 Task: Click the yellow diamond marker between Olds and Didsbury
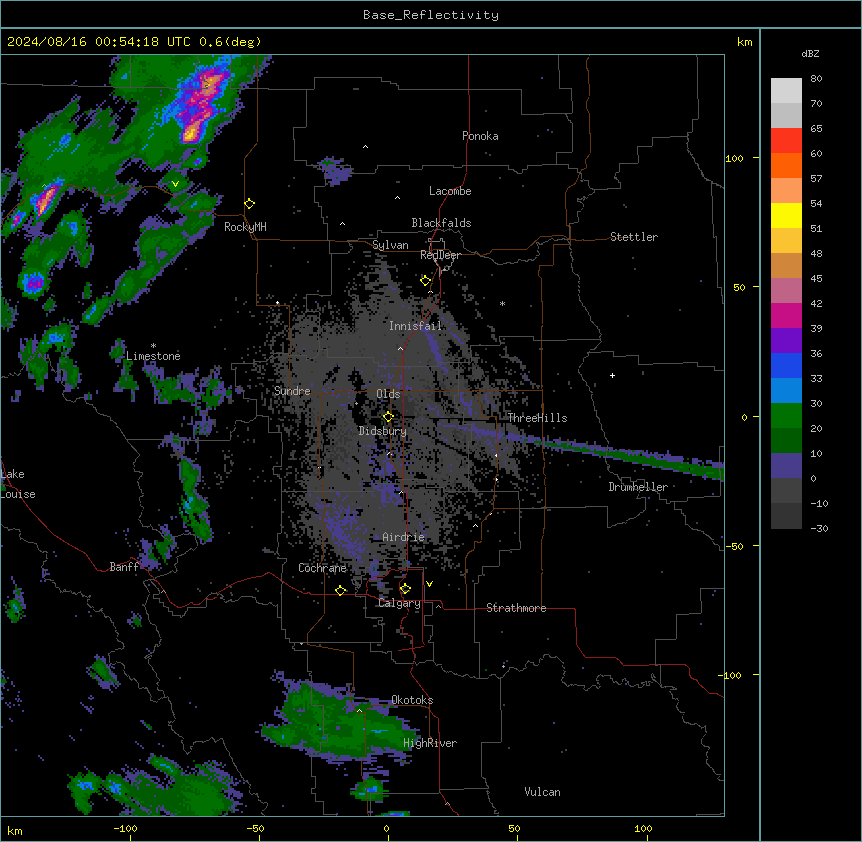pyautogui.click(x=388, y=417)
